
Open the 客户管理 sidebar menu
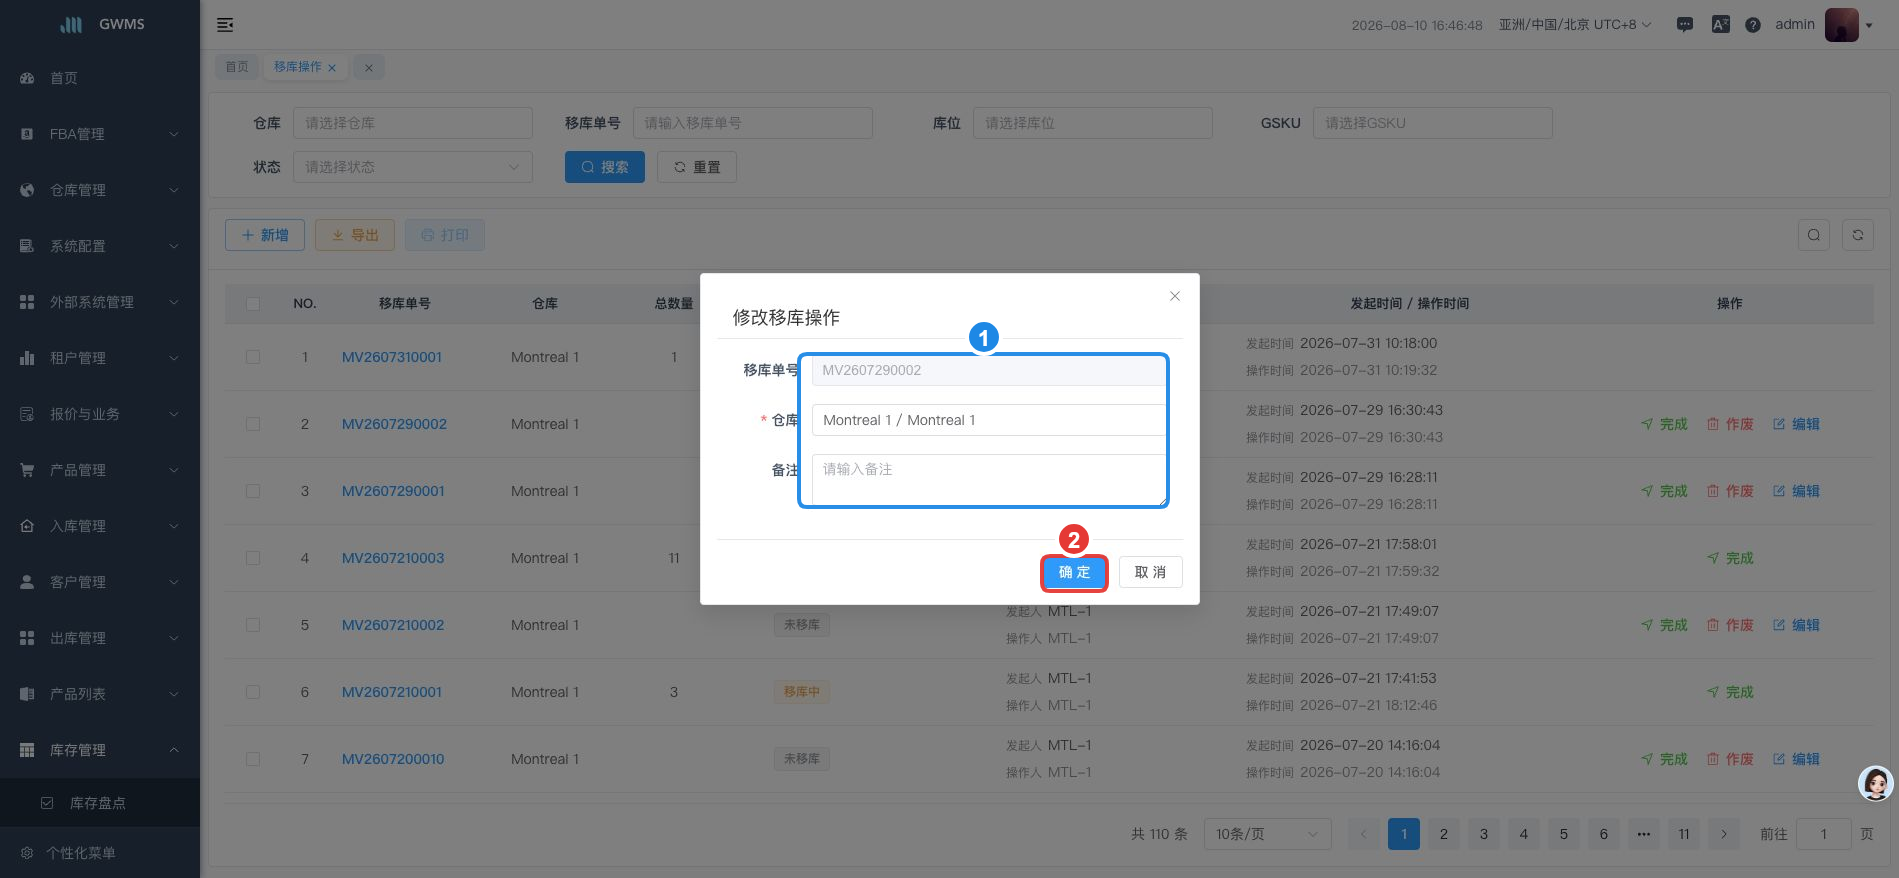pyautogui.click(x=100, y=582)
